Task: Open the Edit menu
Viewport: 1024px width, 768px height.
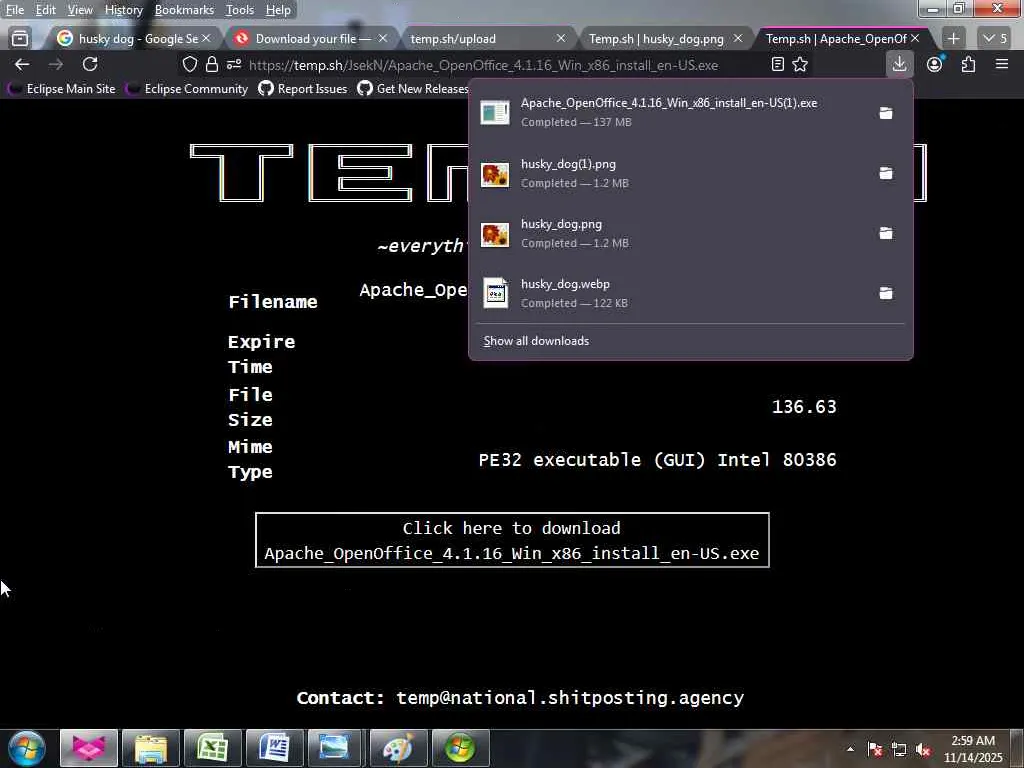Action: click(45, 10)
